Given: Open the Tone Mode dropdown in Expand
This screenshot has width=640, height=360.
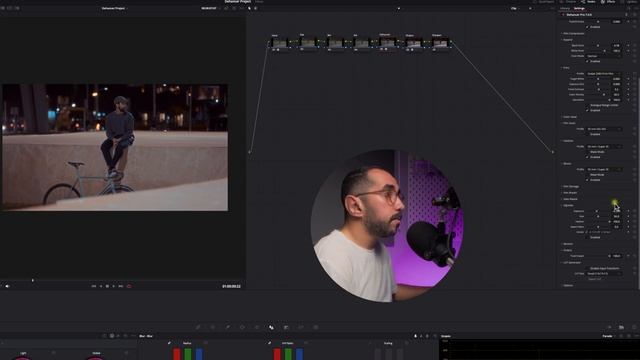Looking at the screenshot, I should coord(604,56).
